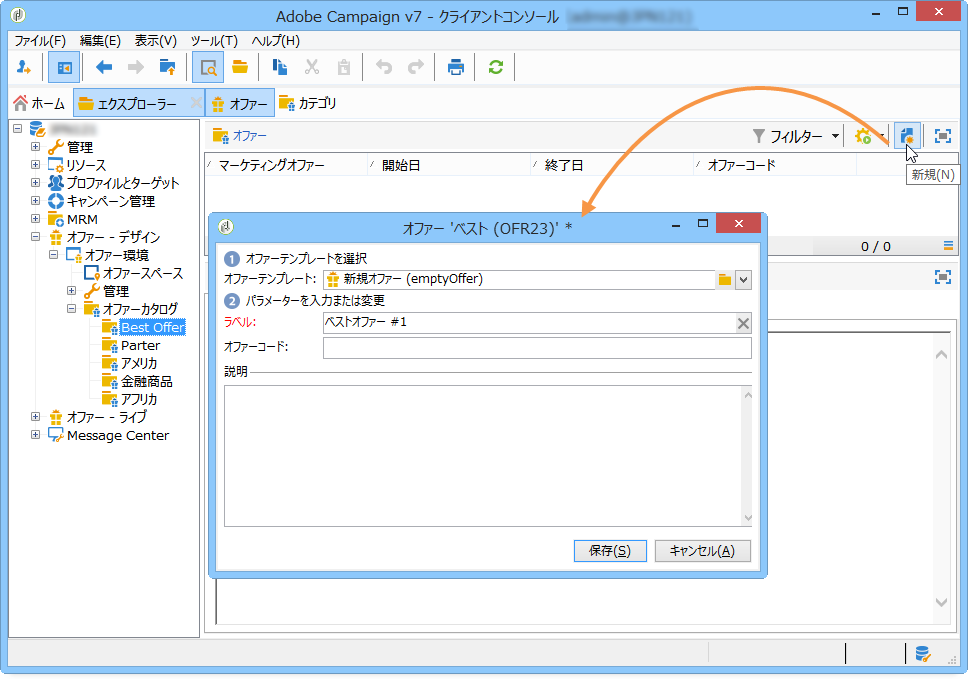This screenshot has height=679, width=976.
Task: Click the open folder toolbar icon
Action: [240, 67]
